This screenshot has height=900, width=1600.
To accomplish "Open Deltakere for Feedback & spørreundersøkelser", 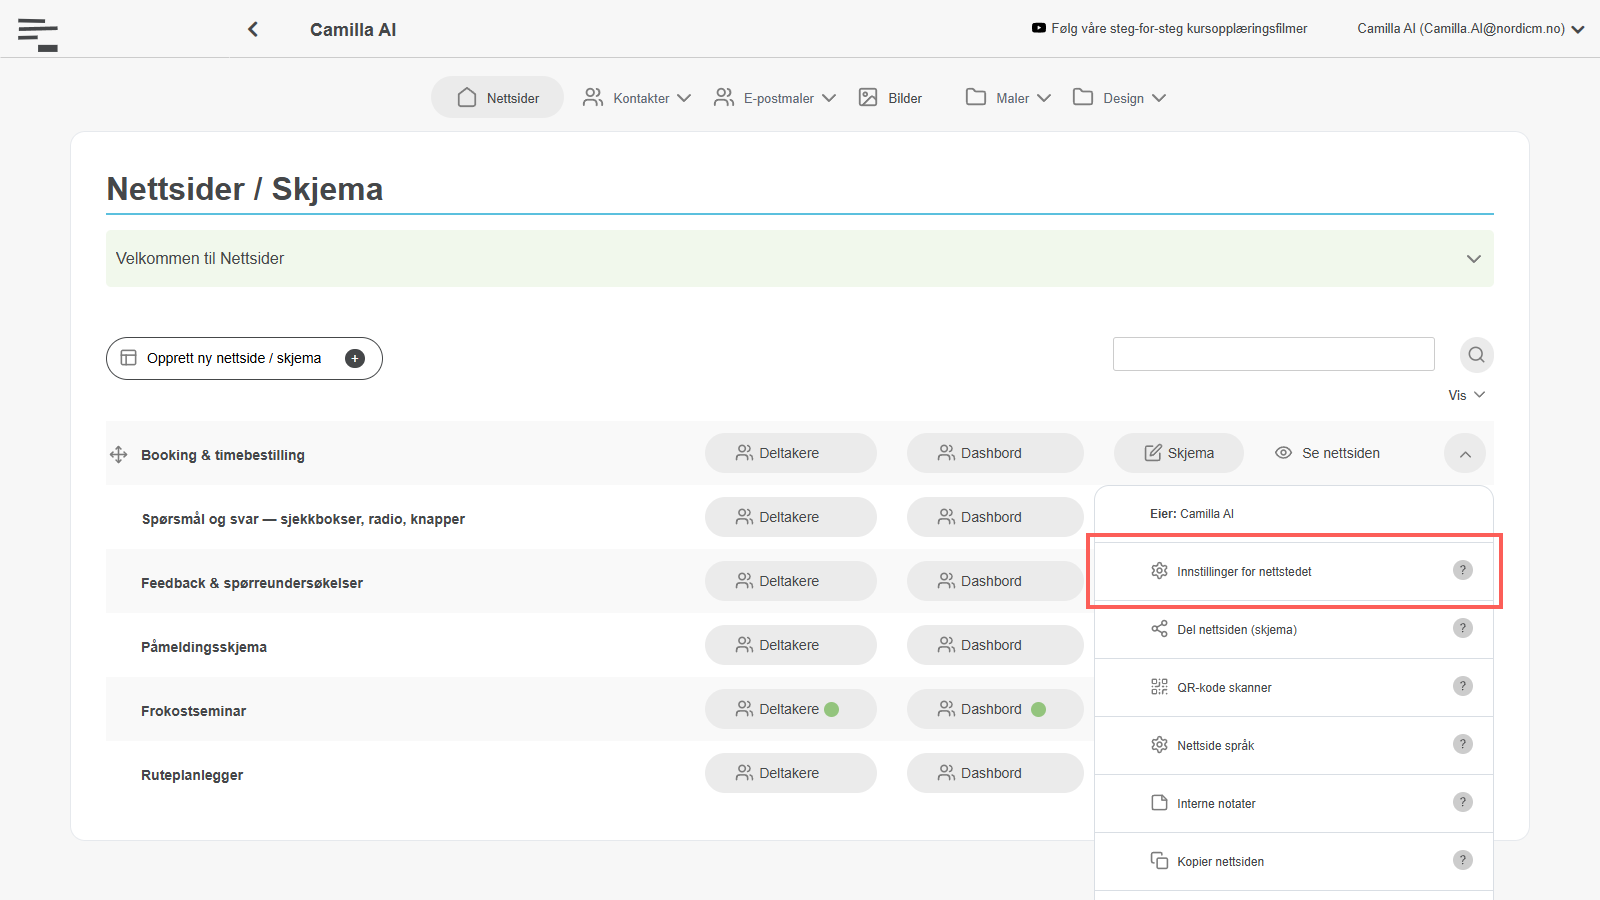I will click(791, 581).
